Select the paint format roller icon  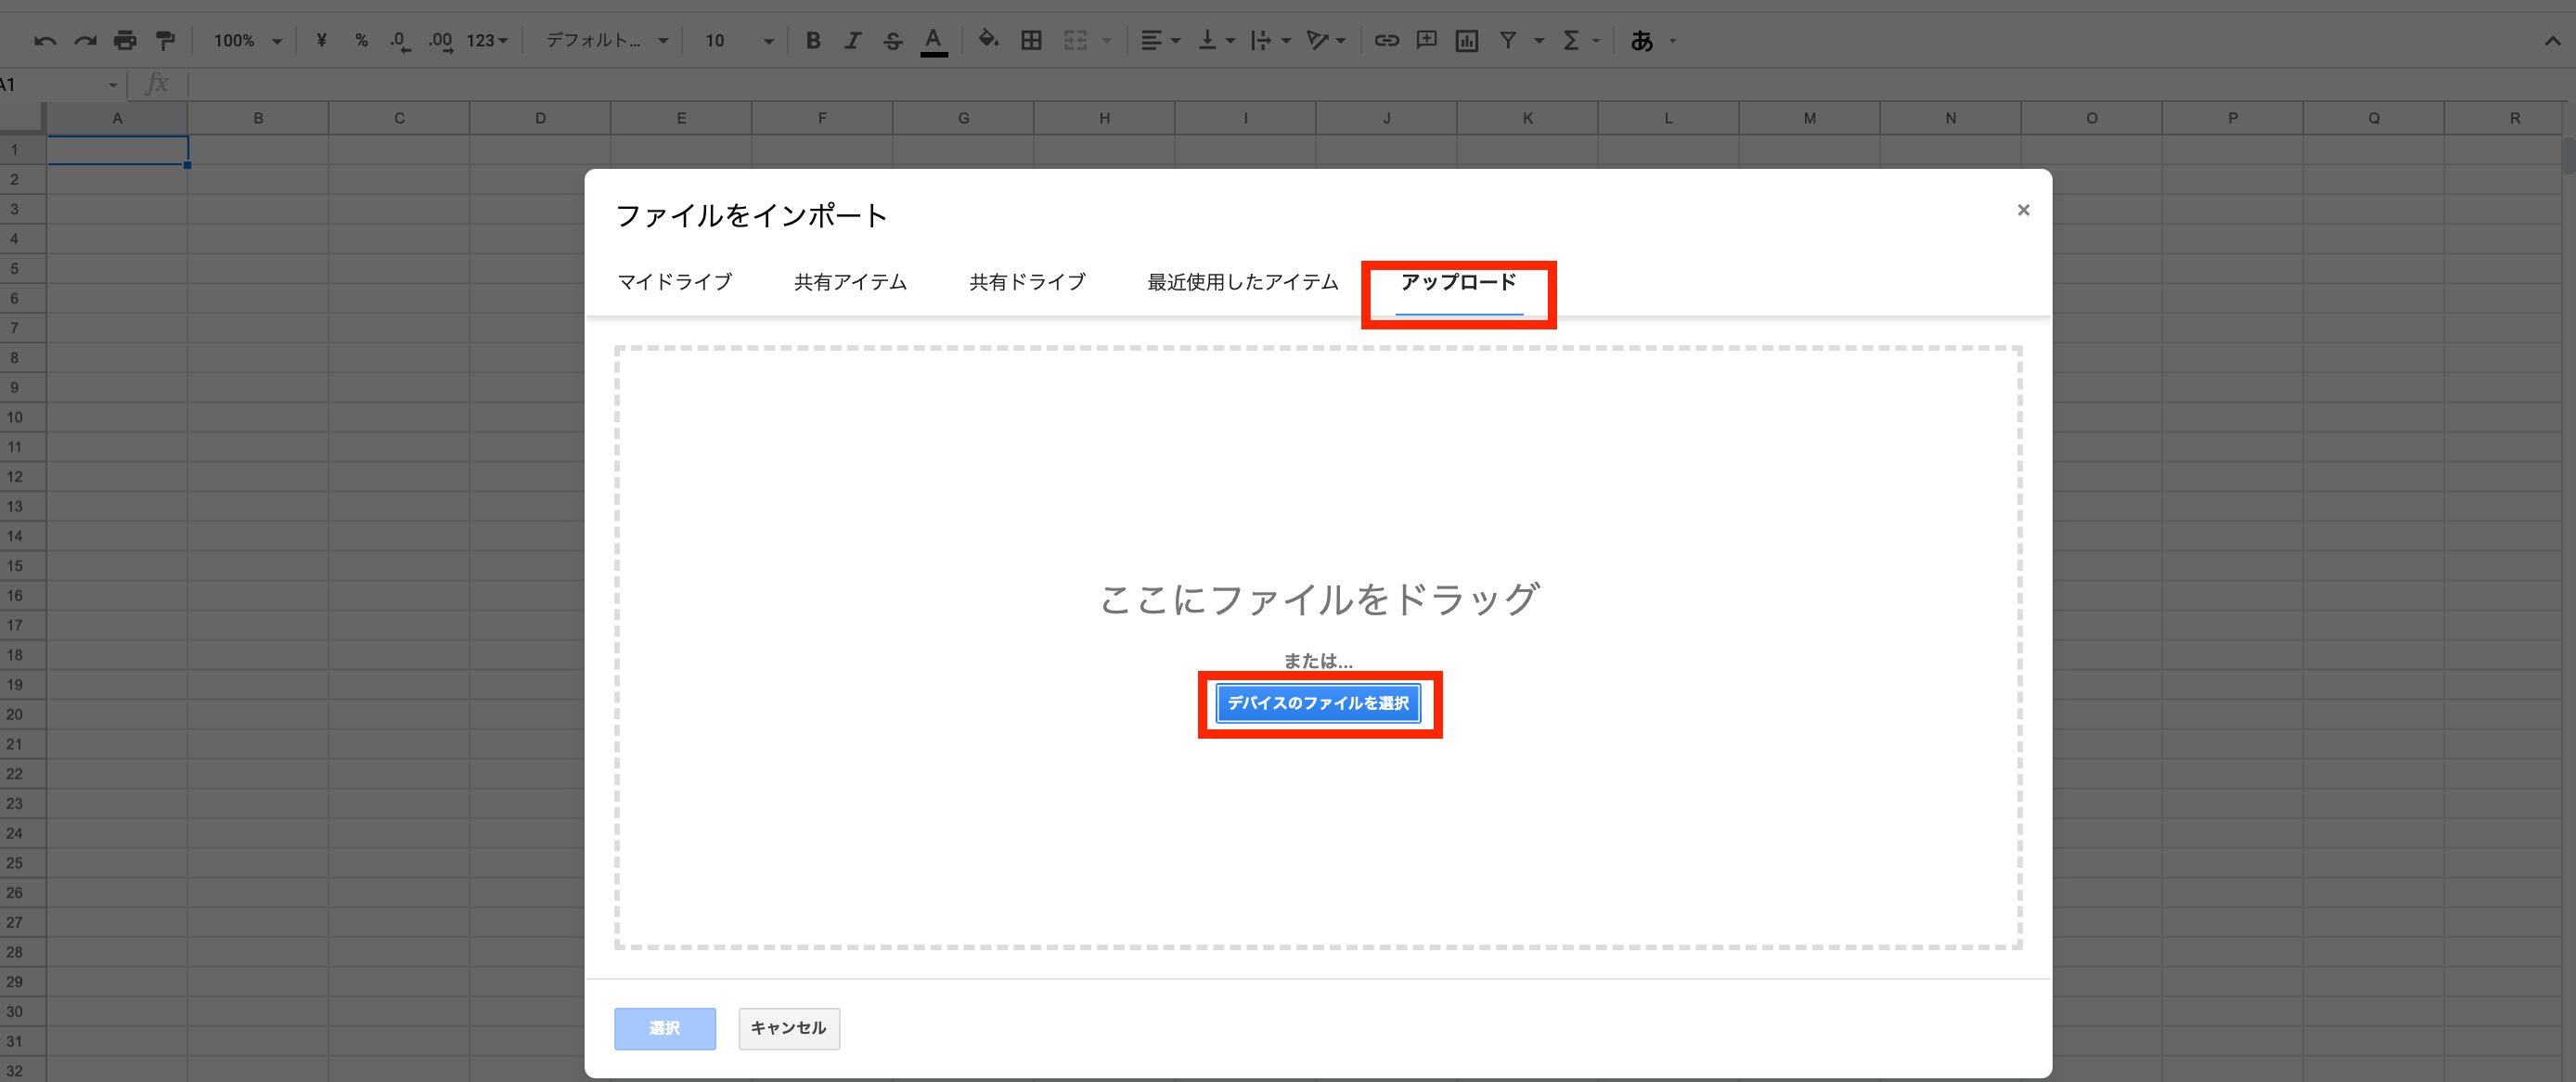coord(166,41)
